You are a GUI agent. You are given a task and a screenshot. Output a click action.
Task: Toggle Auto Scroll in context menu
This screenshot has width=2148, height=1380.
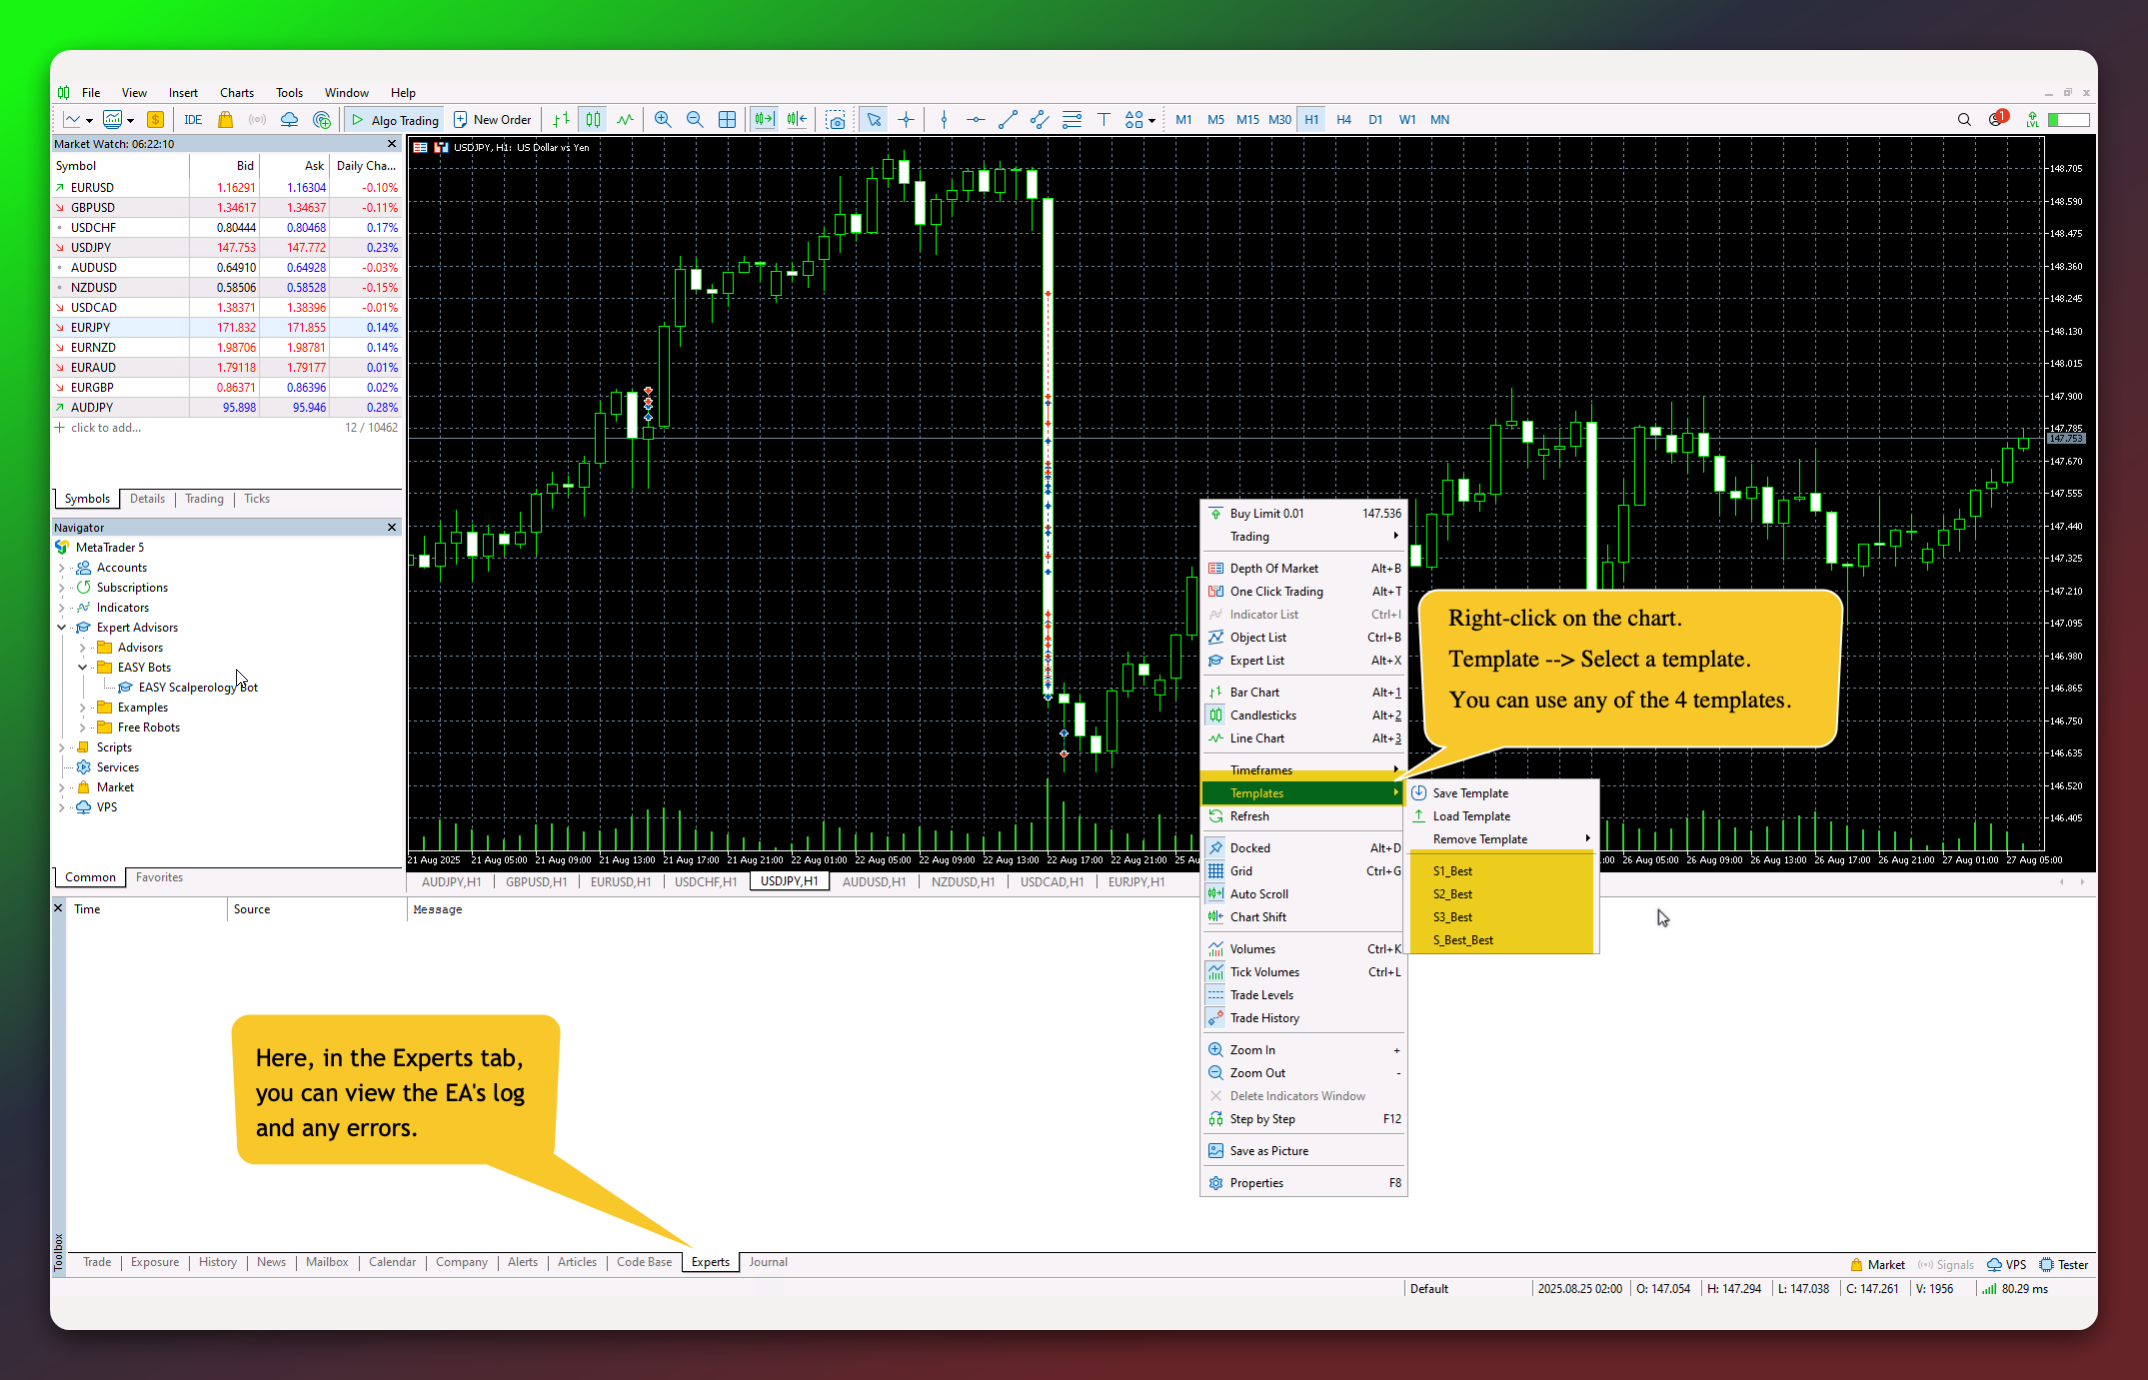pyautogui.click(x=1259, y=894)
